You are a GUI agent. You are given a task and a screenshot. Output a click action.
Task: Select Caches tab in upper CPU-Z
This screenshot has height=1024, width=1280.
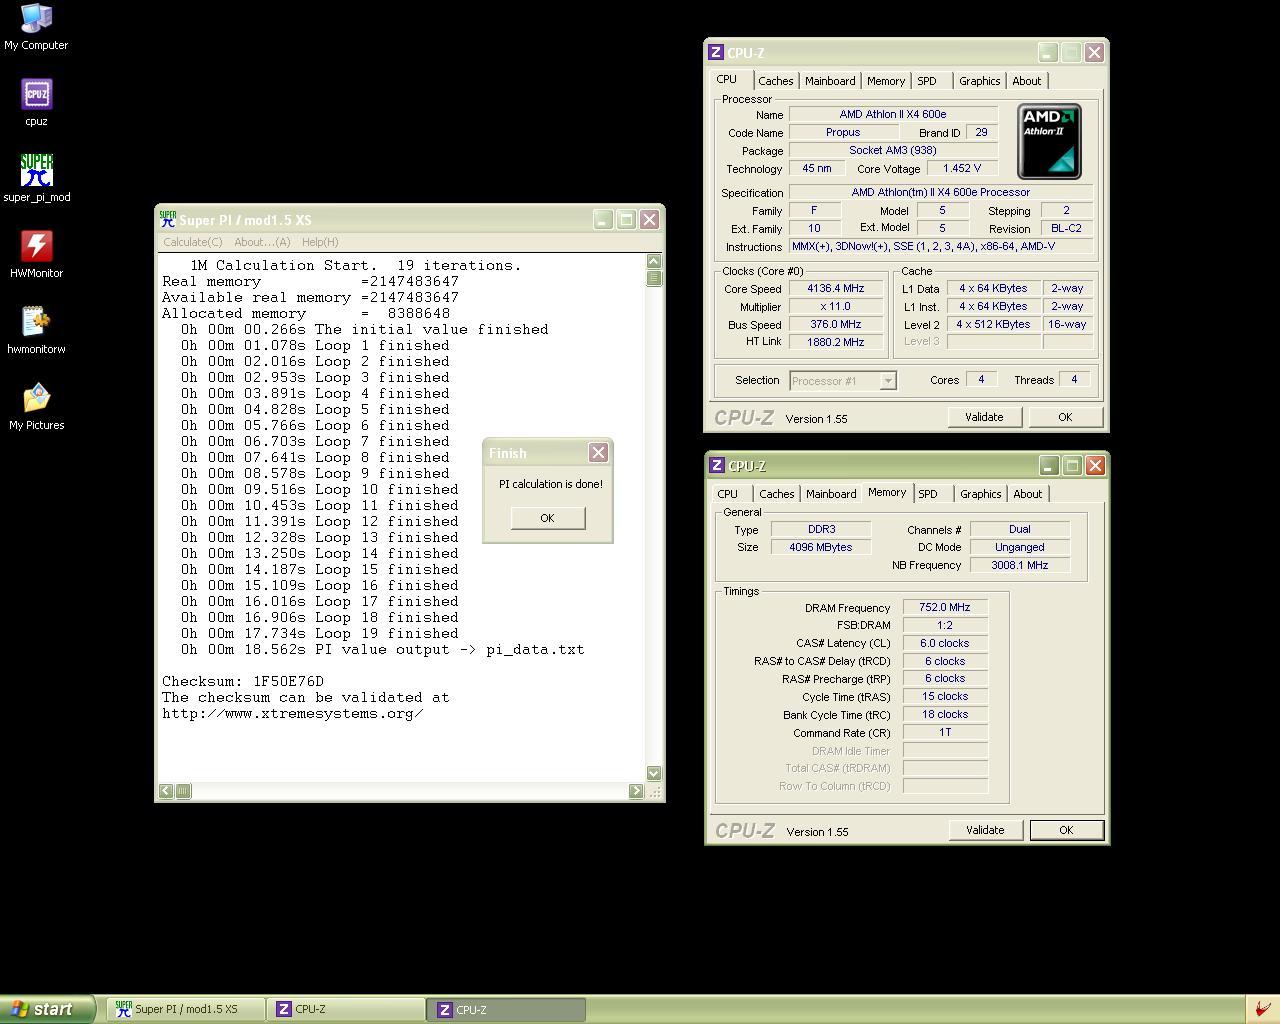776,81
